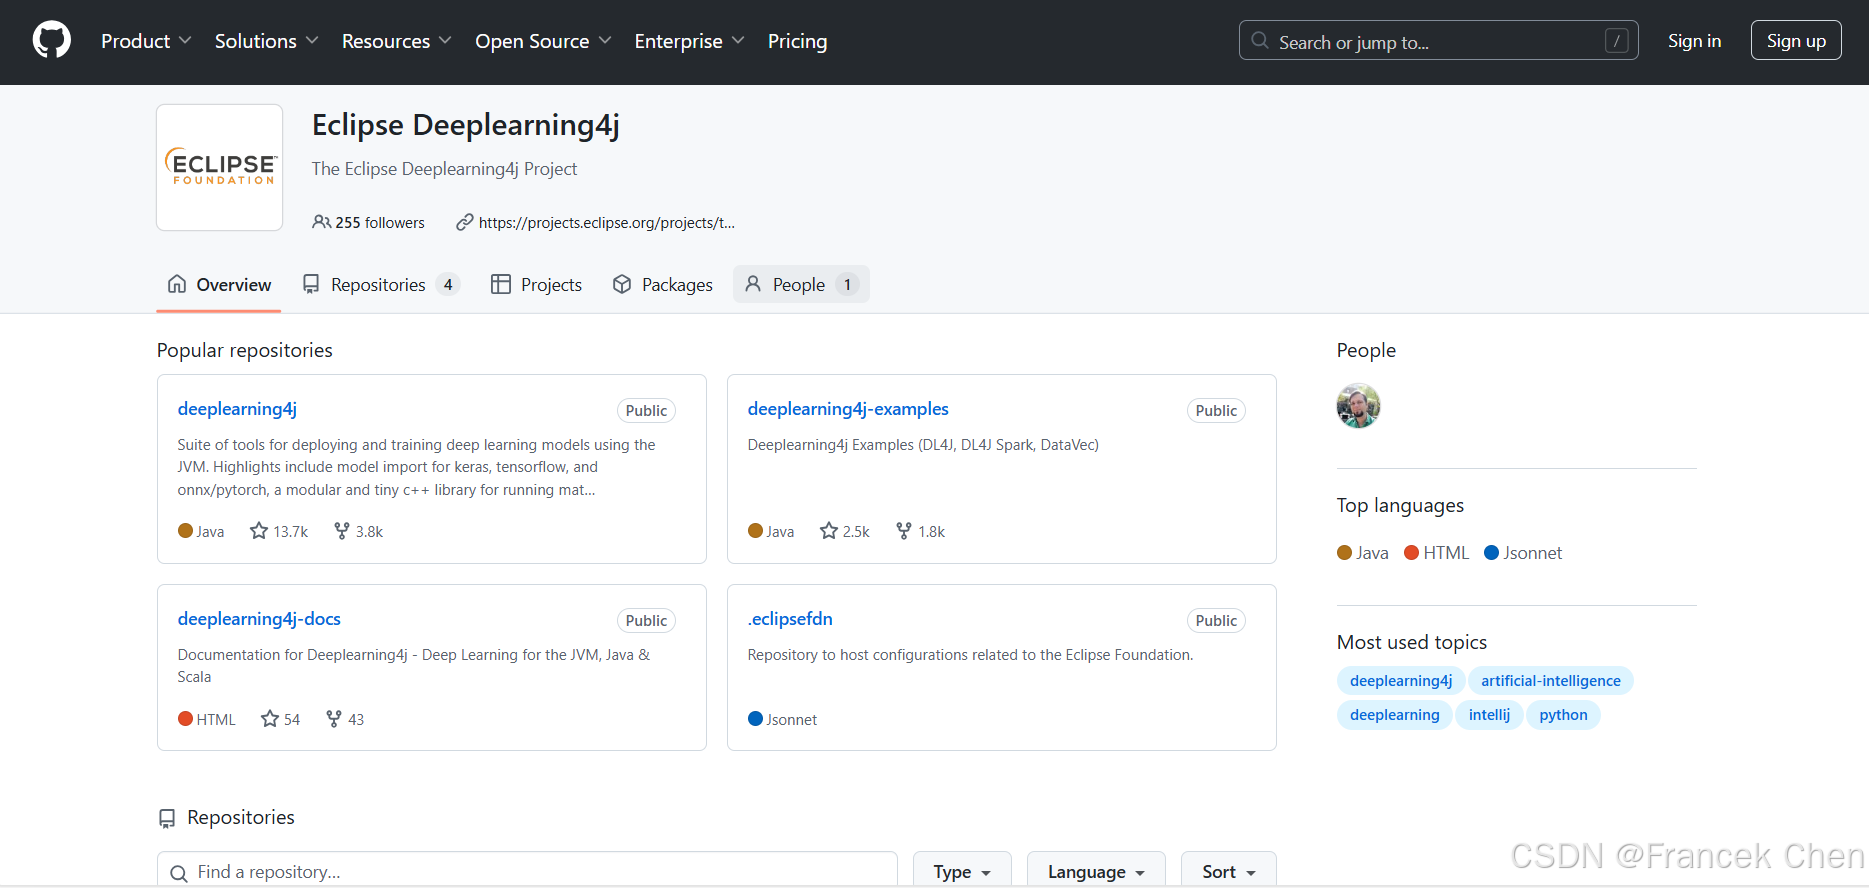
Task: Open the Packages tab
Action: click(663, 285)
